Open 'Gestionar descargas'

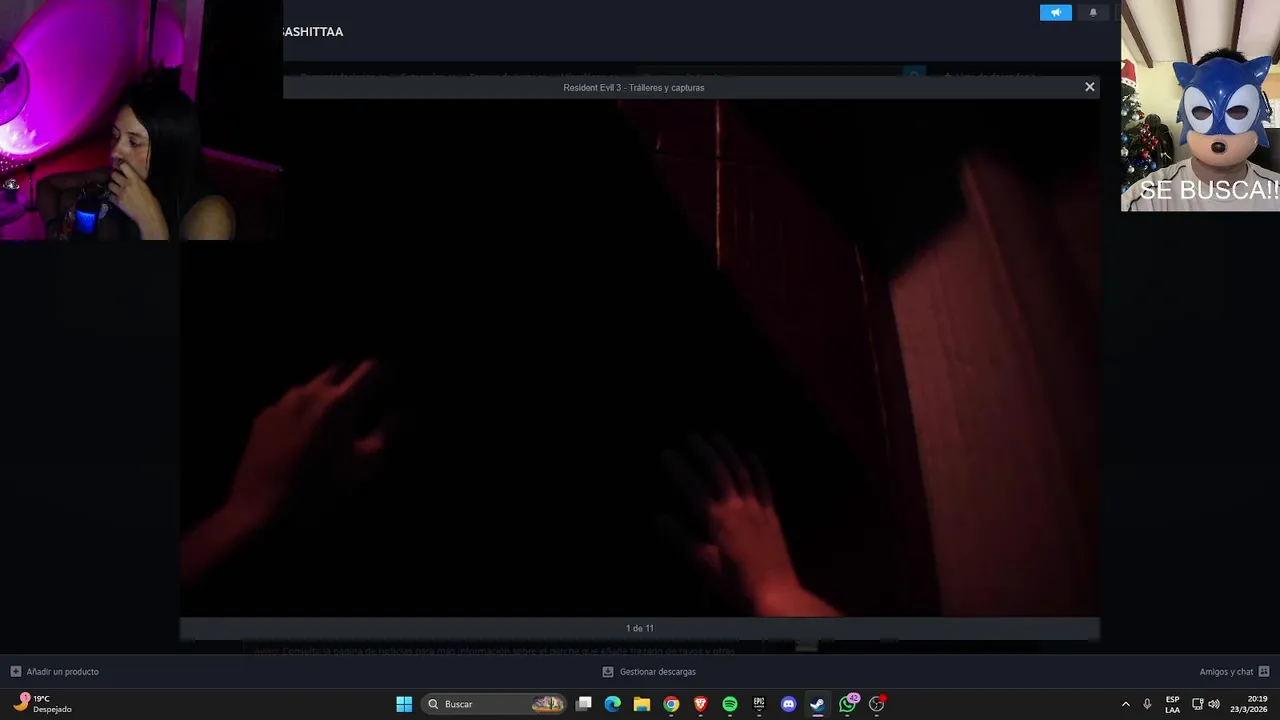coord(658,672)
